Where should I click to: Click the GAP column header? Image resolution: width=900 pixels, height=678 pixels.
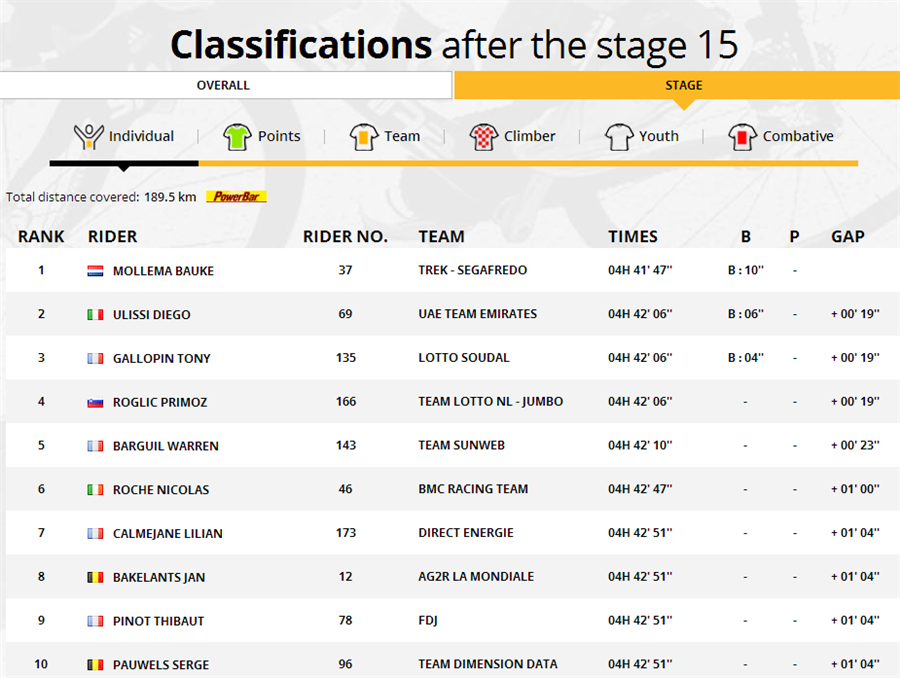point(848,237)
